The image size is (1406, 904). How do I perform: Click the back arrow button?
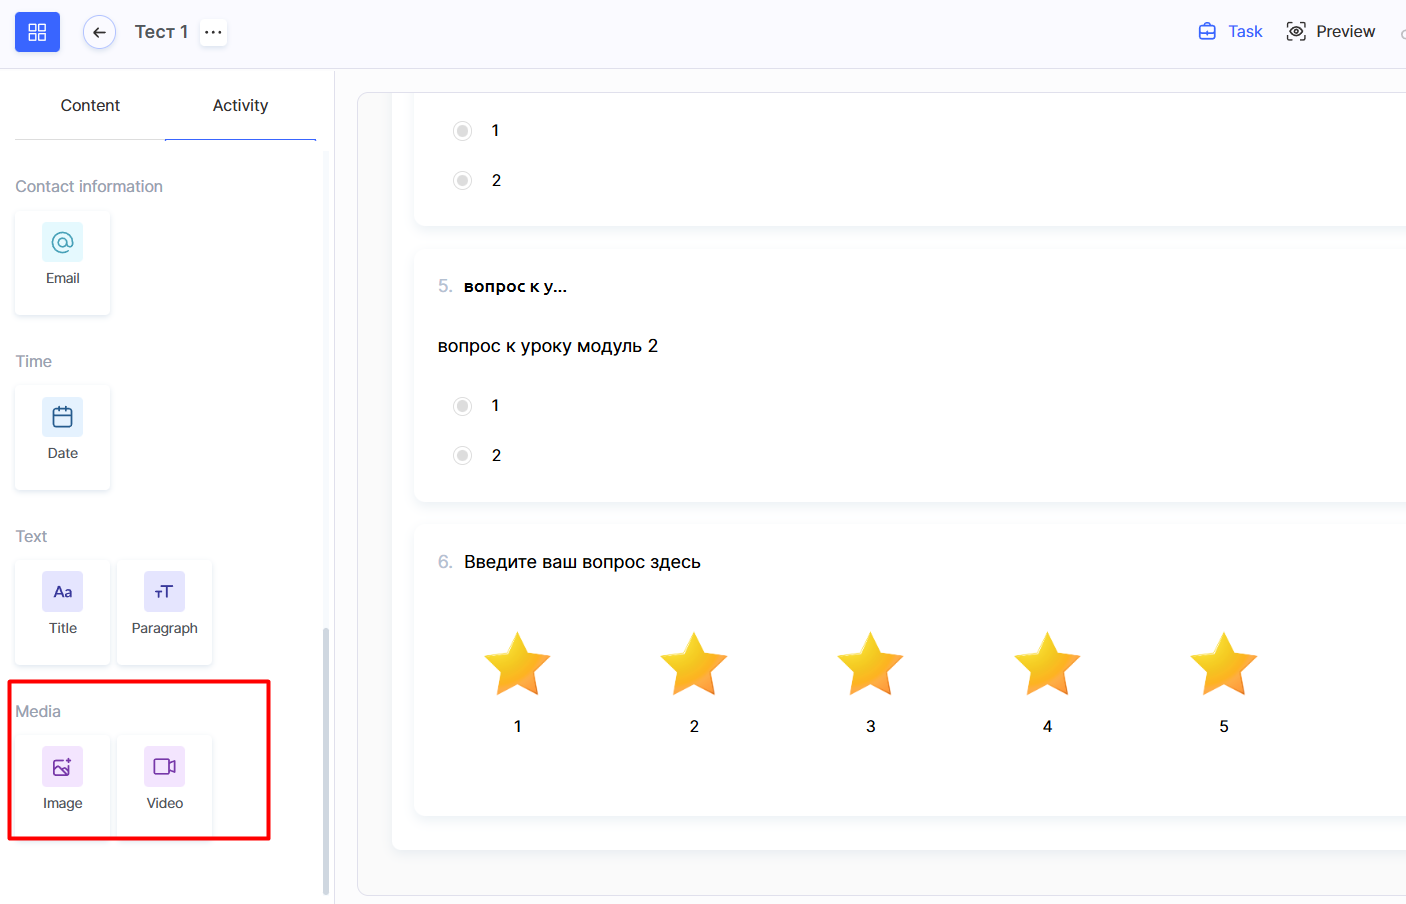click(x=99, y=32)
